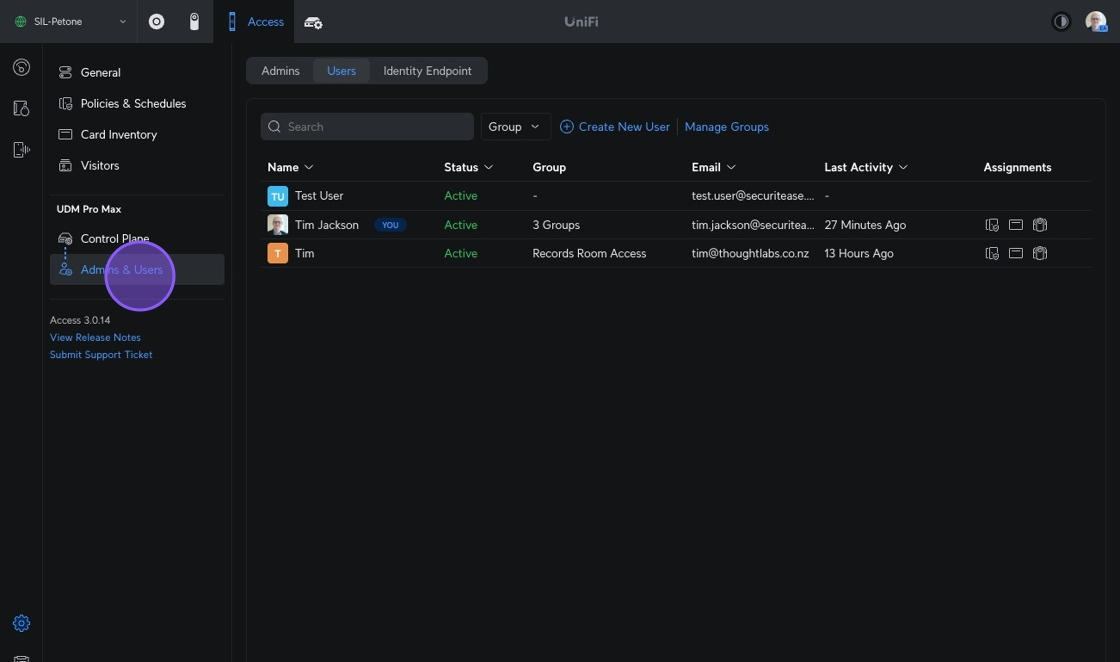The height and width of the screenshot is (662, 1120).
Task: Click the settings gear in left rail
Action: point(21,623)
